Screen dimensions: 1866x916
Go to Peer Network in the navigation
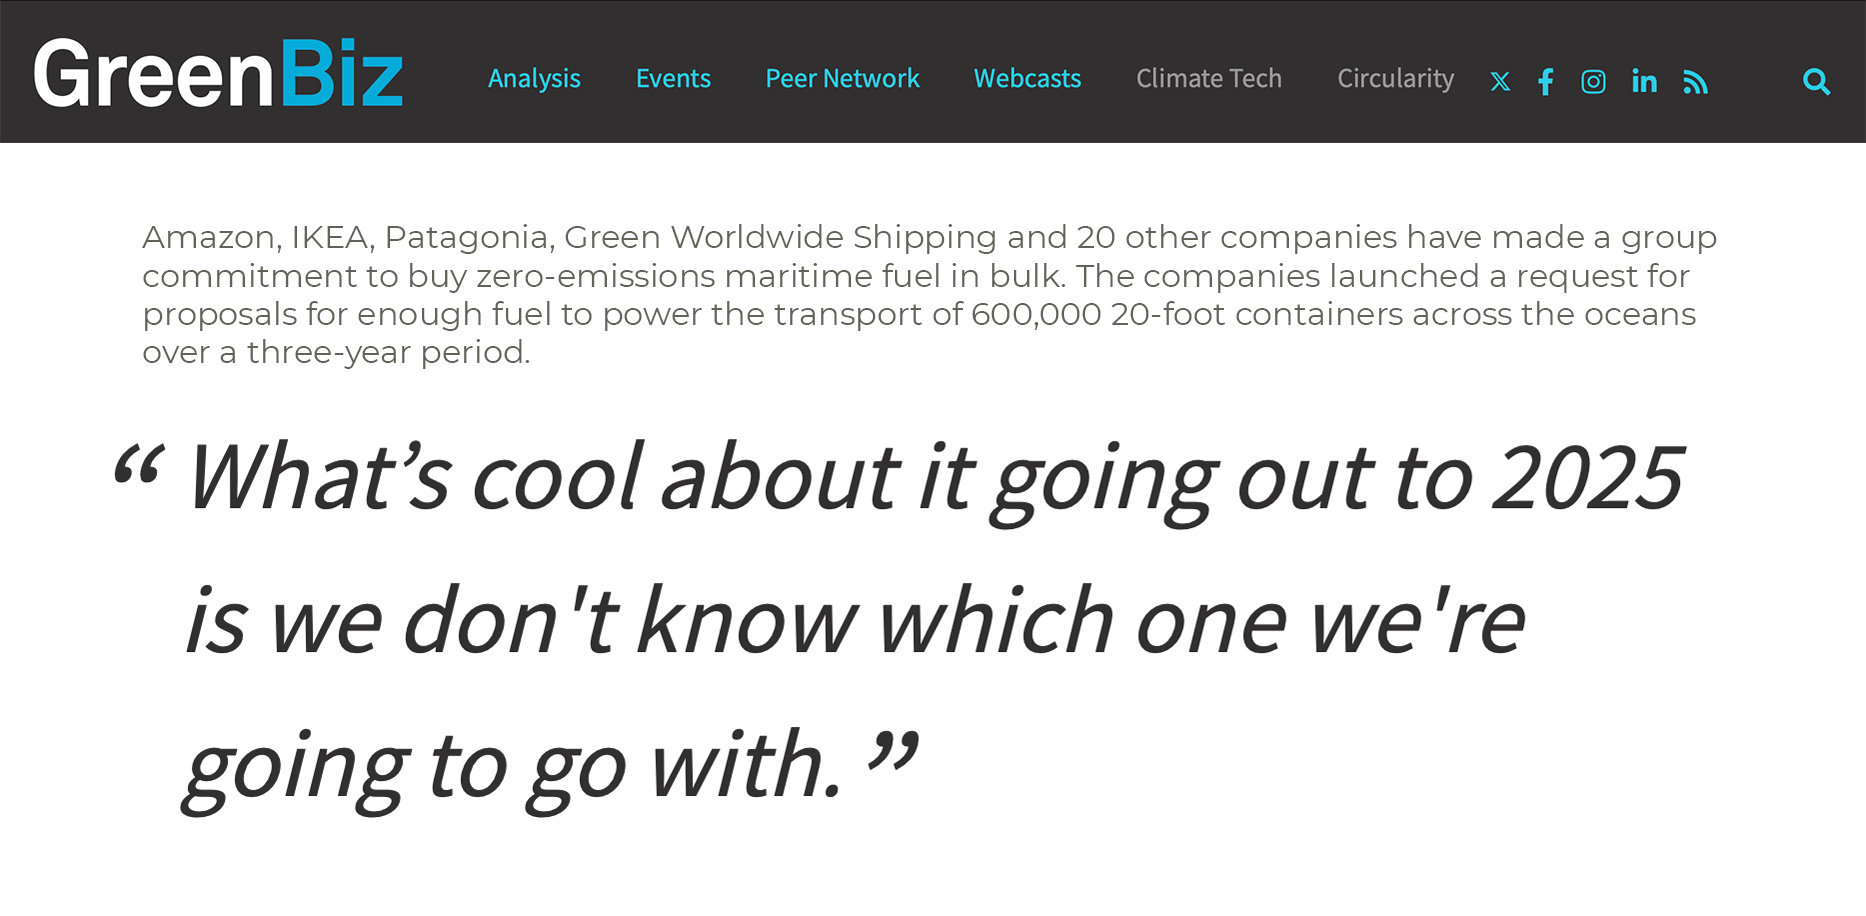point(842,78)
